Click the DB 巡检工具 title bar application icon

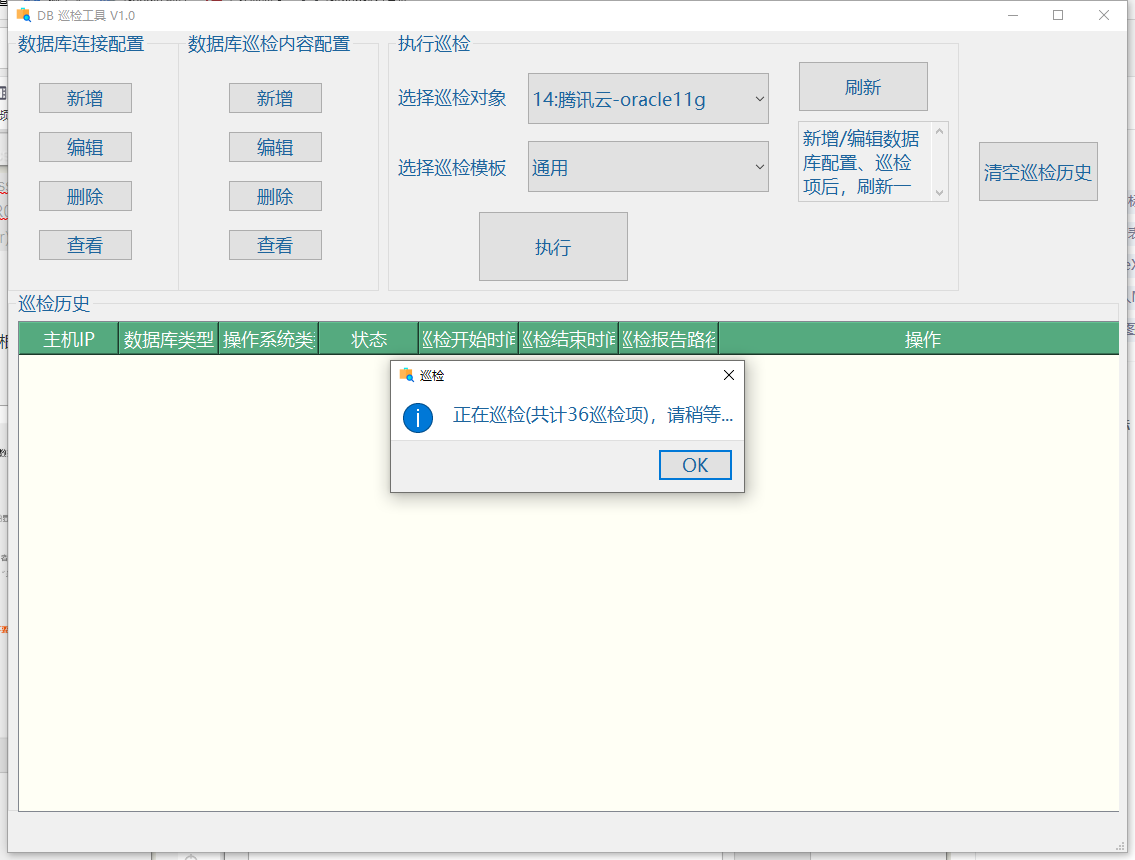click(x=22, y=15)
